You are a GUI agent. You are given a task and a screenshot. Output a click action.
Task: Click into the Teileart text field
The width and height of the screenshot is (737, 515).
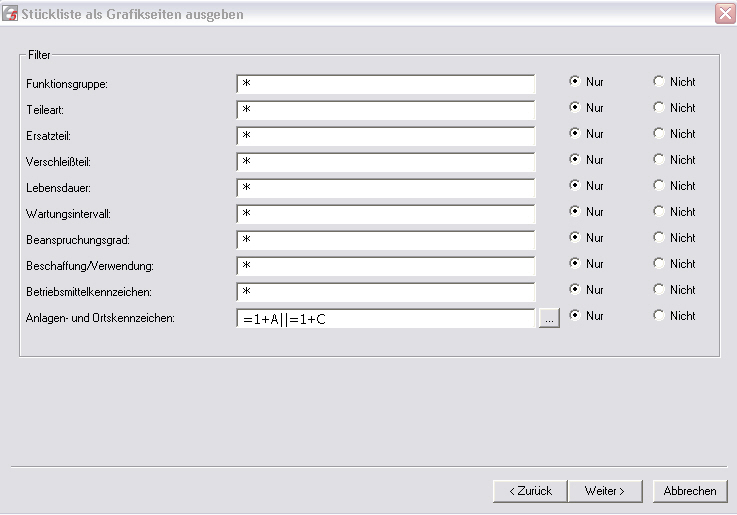pyautogui.click(x=385, y=110)
